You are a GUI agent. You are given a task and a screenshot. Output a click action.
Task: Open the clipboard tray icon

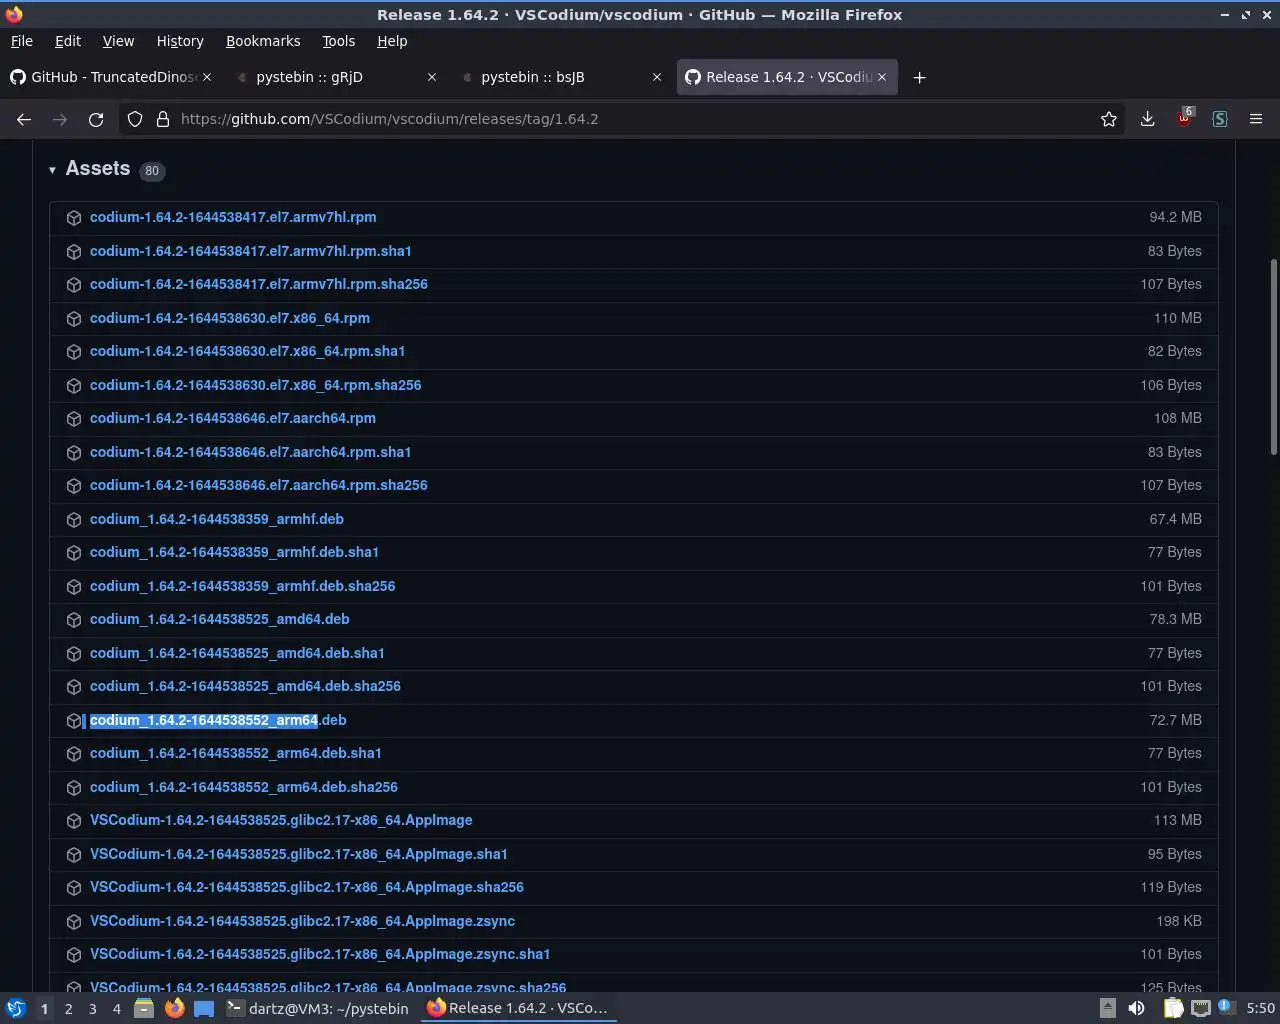1173,1008
